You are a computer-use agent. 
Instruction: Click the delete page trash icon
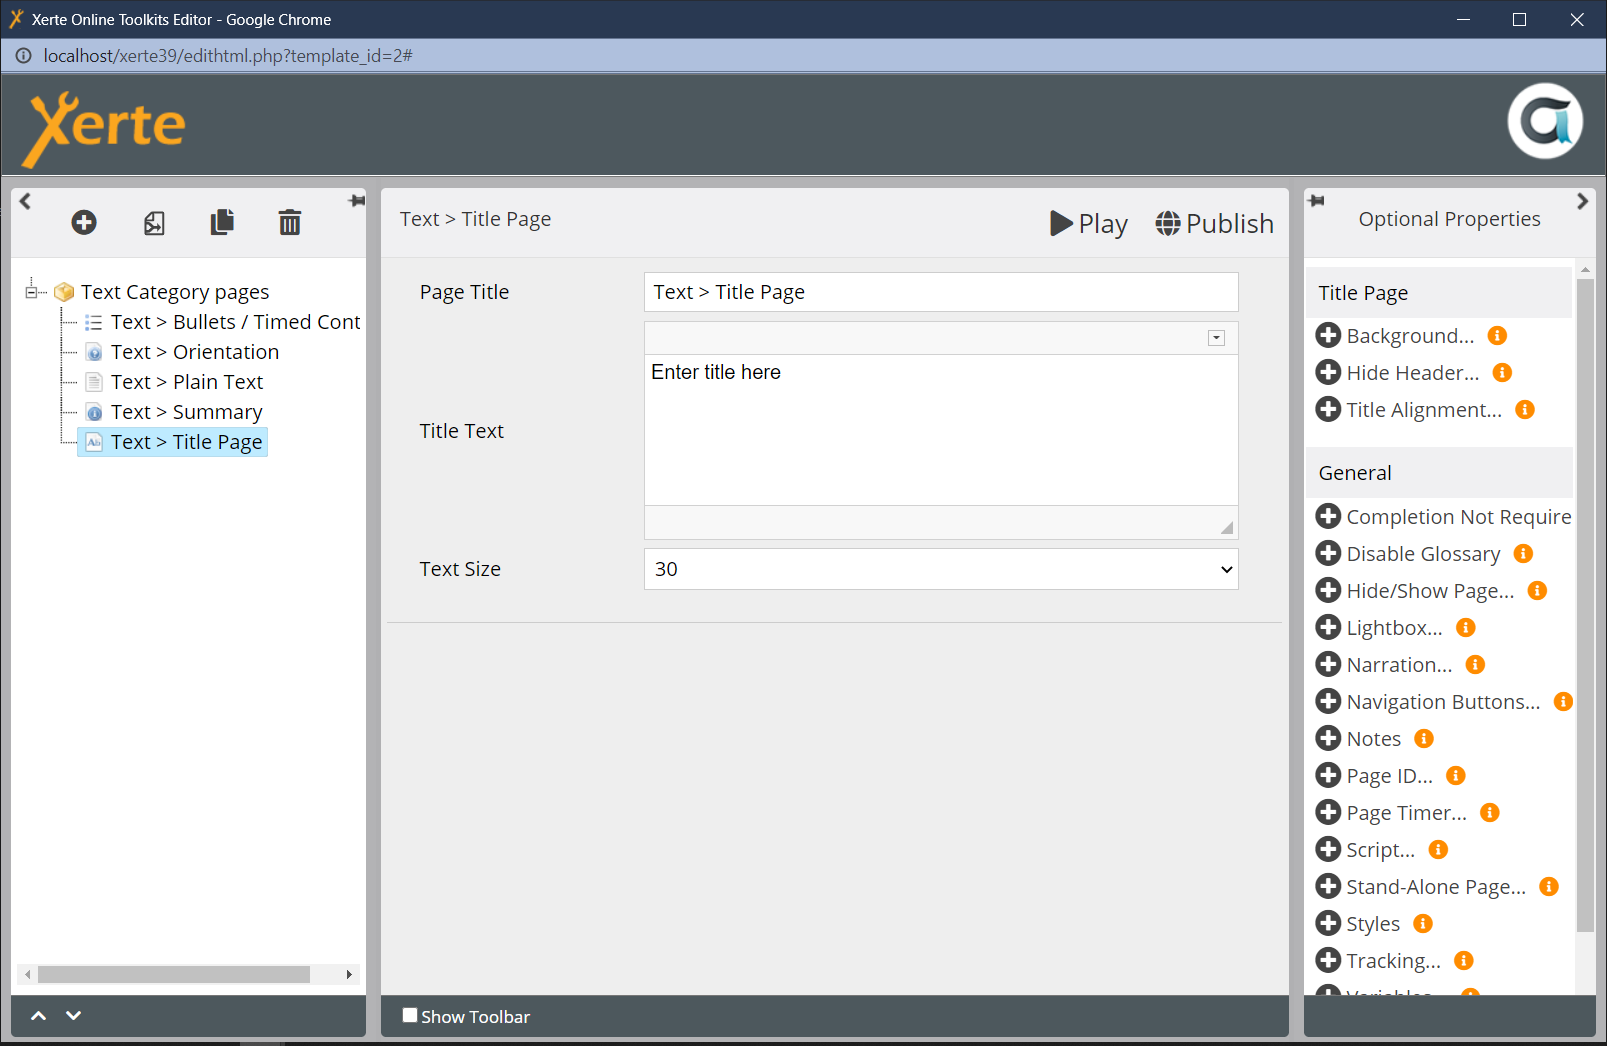(289, 222)
